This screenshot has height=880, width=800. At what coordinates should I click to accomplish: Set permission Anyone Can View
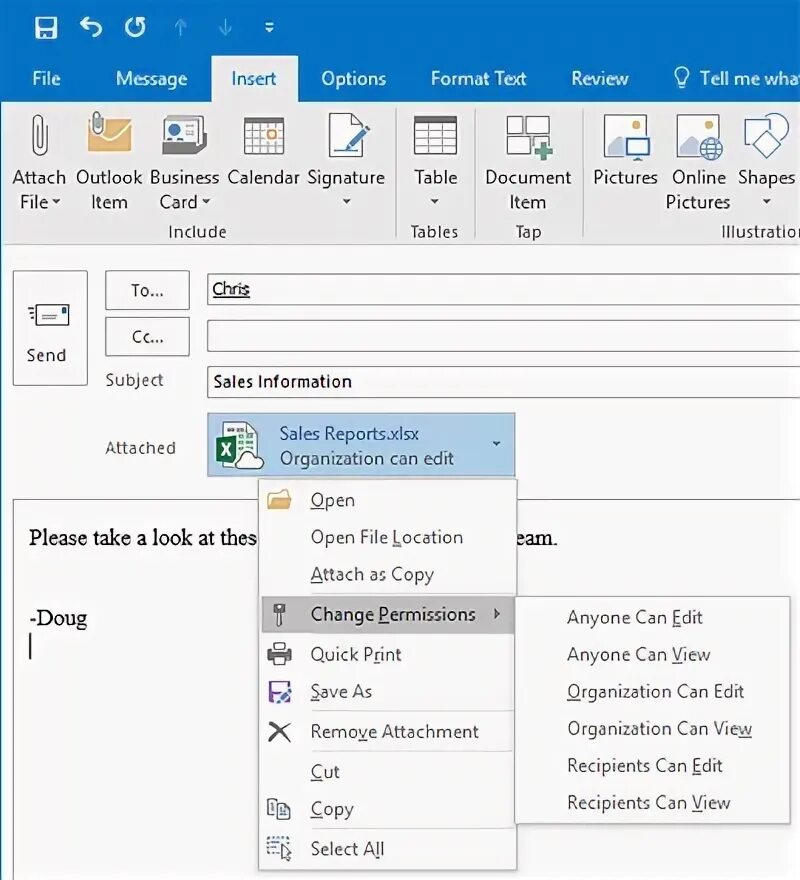652,655
